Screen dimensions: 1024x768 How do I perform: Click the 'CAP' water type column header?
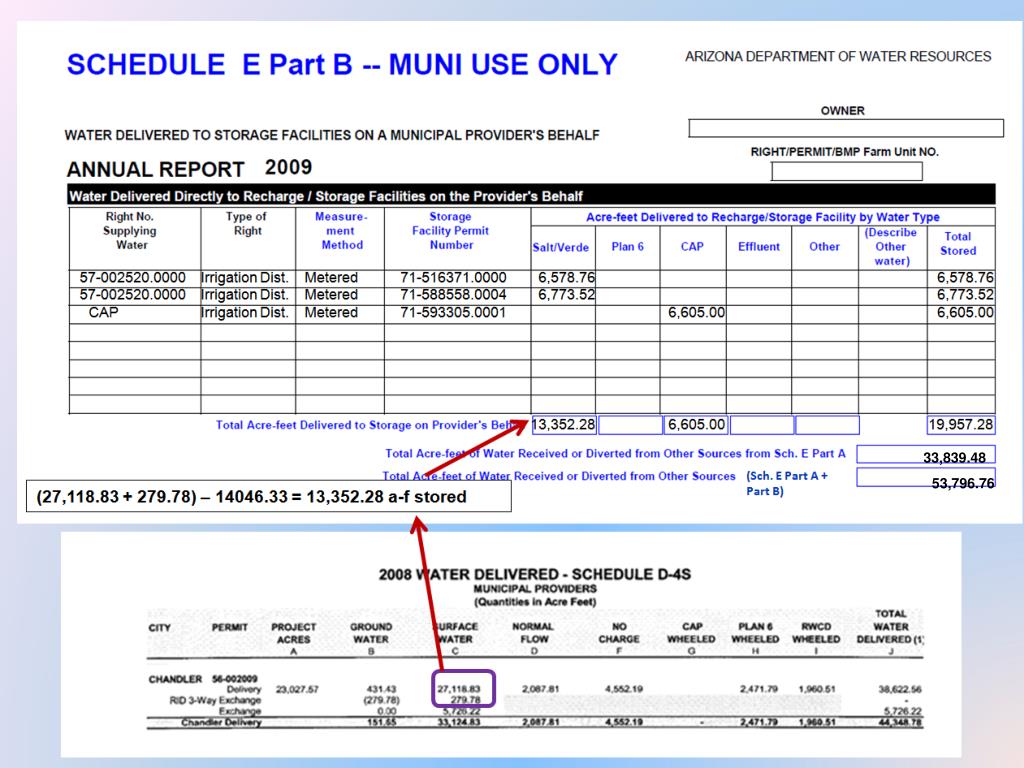pos(692,246)
